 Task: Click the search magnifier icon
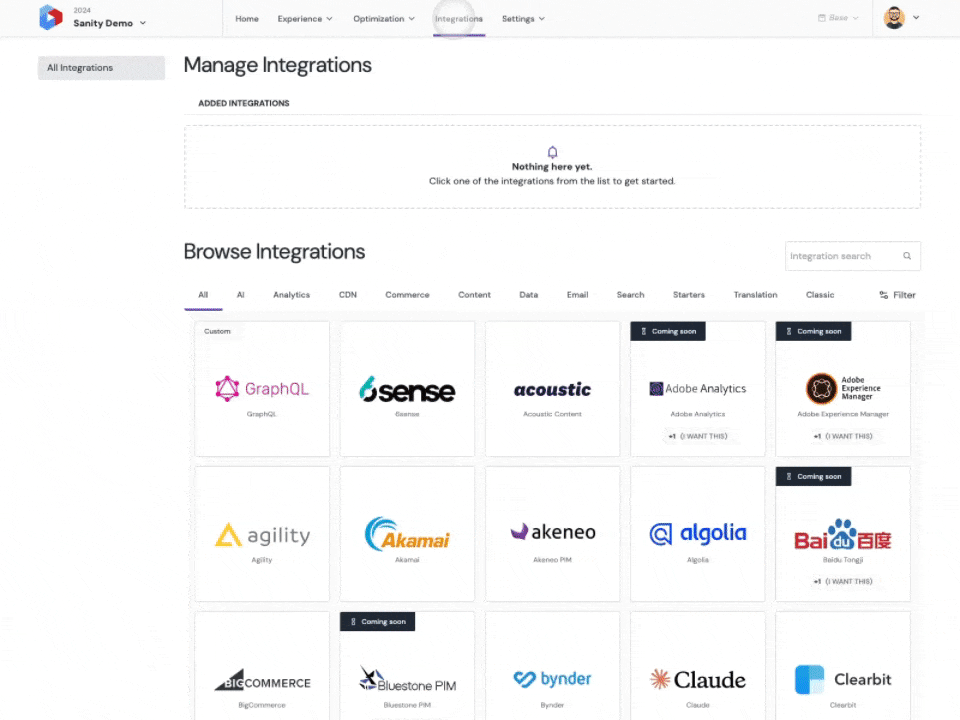907,256
